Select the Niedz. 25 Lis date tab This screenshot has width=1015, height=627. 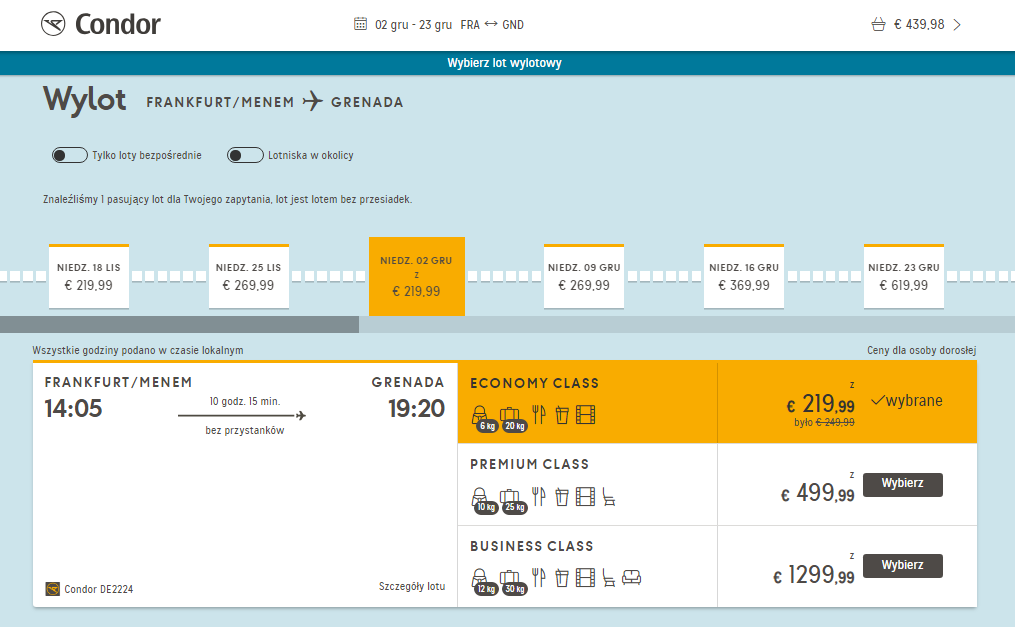249,276
